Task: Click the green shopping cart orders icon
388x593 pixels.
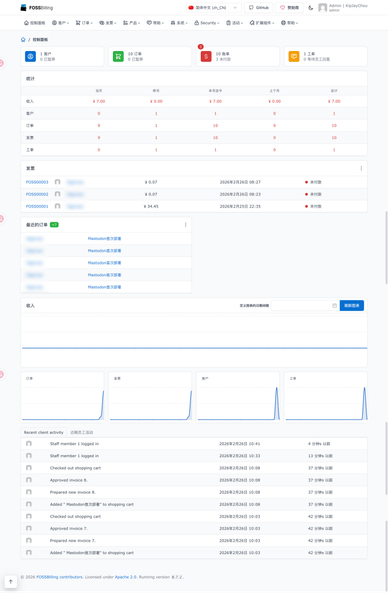Action: pyautogui.click(x=118, y=56)
